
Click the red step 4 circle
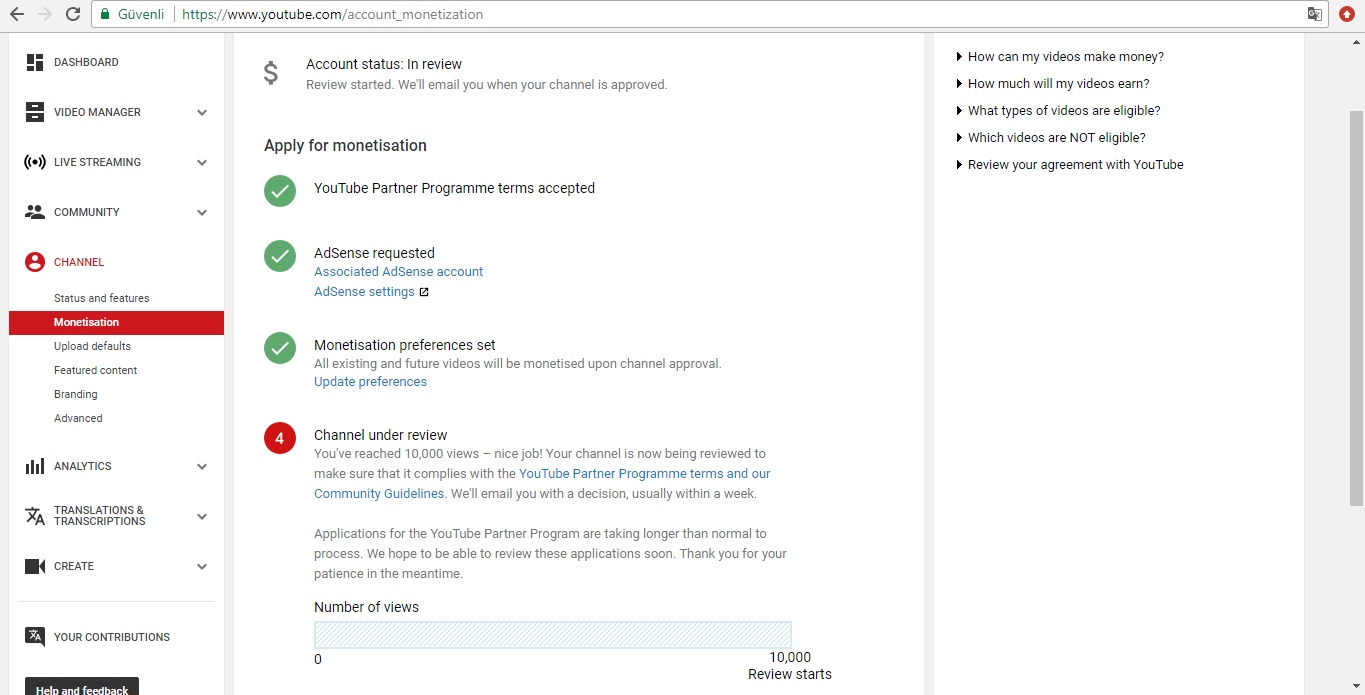pos(280,438)
